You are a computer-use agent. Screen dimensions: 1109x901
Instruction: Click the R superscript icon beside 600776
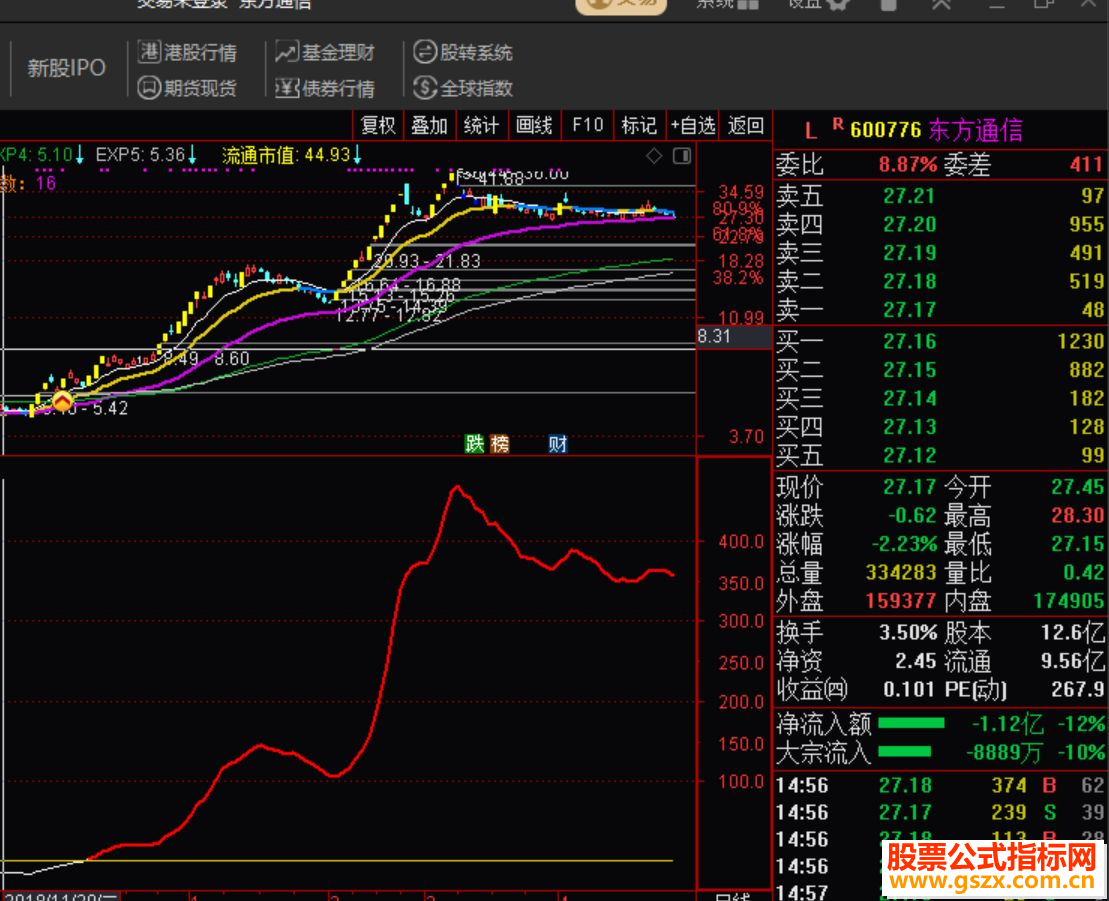[838, 124]
